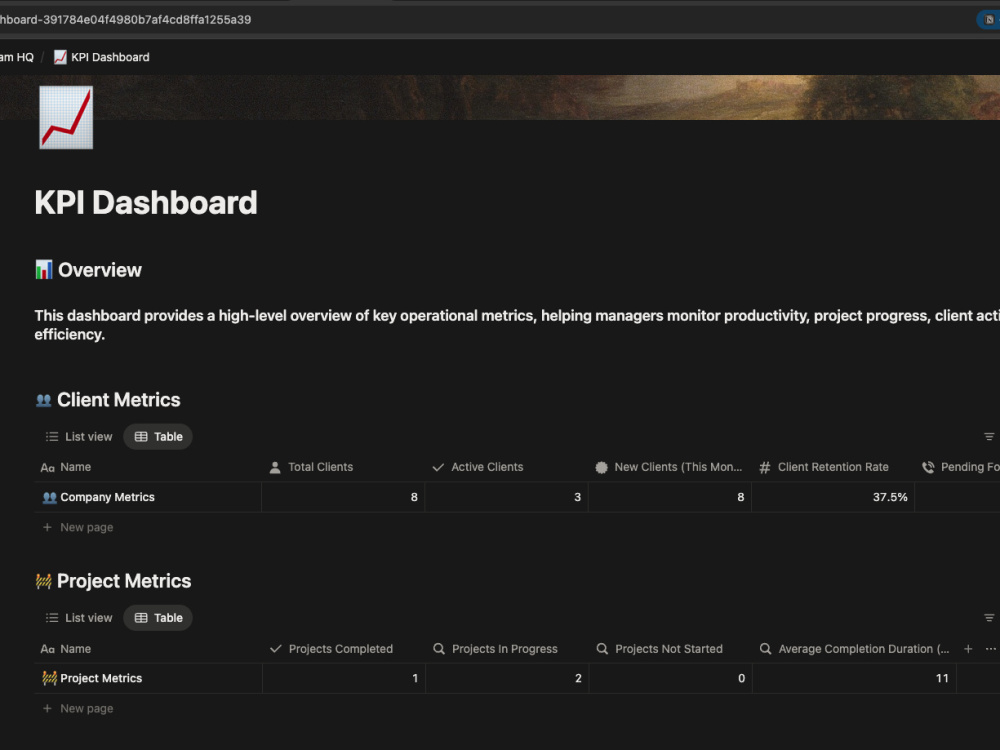Select retention rate cell 37.5%
This screenshot has height=750, width=1000.
point(833,497)
